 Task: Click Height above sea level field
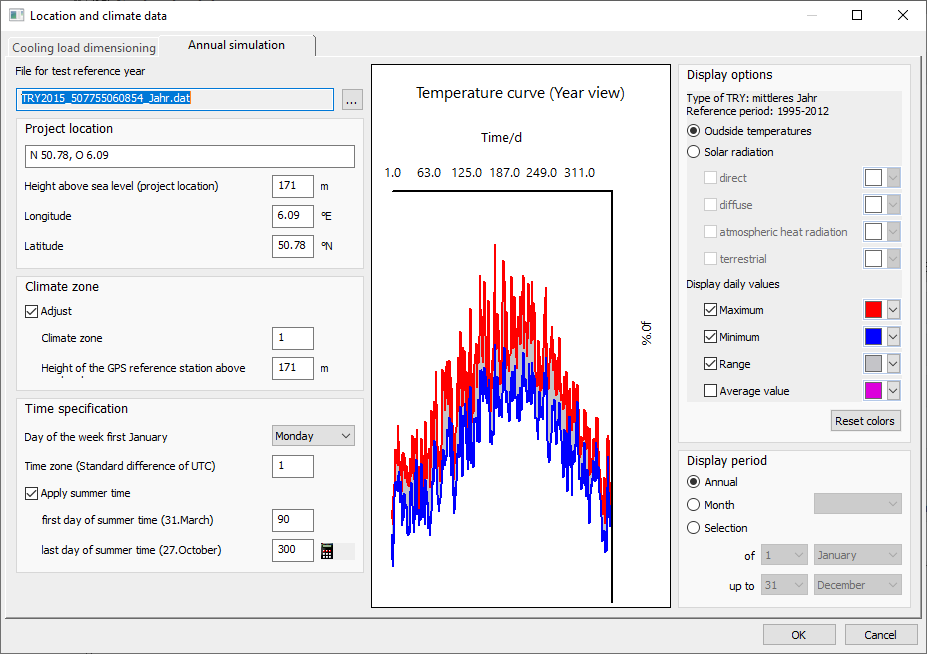click(293, 186)
